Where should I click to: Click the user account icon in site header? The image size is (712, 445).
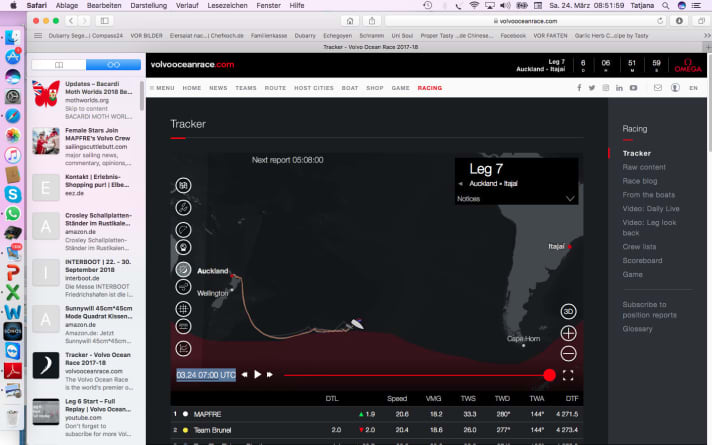(x=675, y=88)
